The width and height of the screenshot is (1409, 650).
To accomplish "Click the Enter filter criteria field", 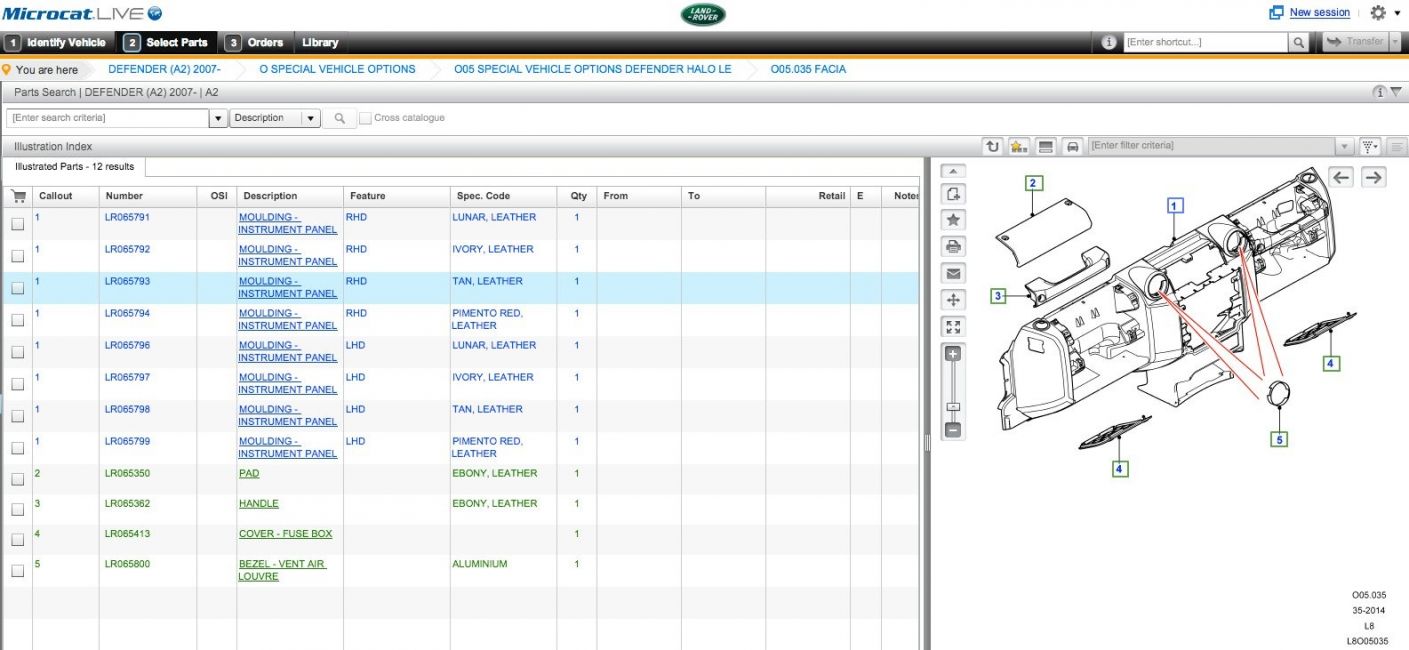I will 1212,146.
